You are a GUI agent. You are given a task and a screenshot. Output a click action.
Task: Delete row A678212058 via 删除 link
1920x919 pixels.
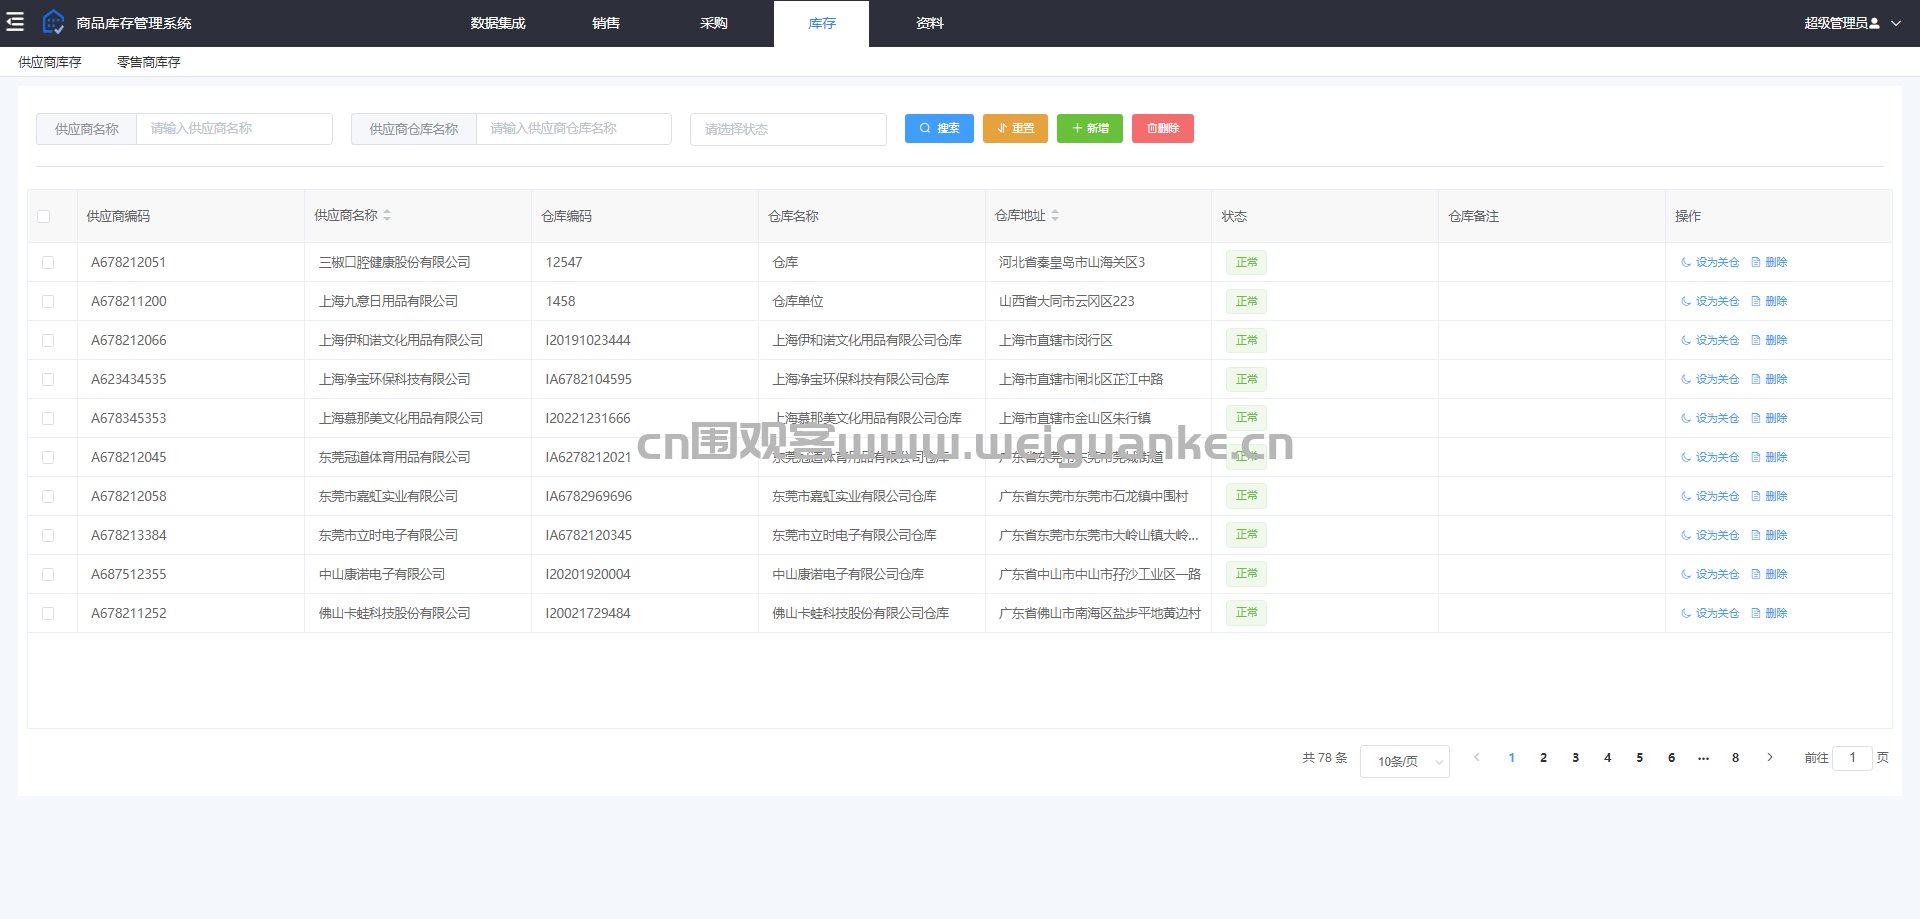pos(1769,496)
